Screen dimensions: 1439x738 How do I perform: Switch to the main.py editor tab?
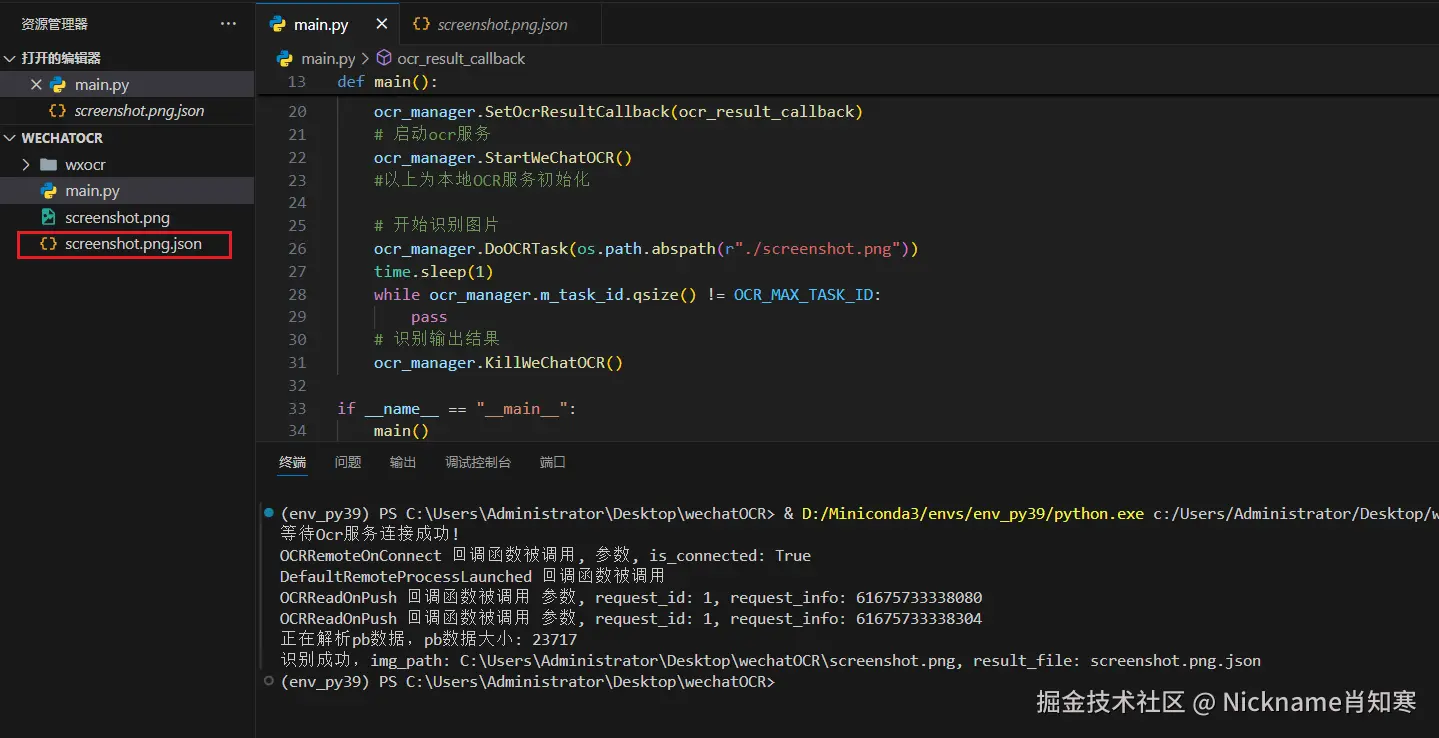click(320, 24)
